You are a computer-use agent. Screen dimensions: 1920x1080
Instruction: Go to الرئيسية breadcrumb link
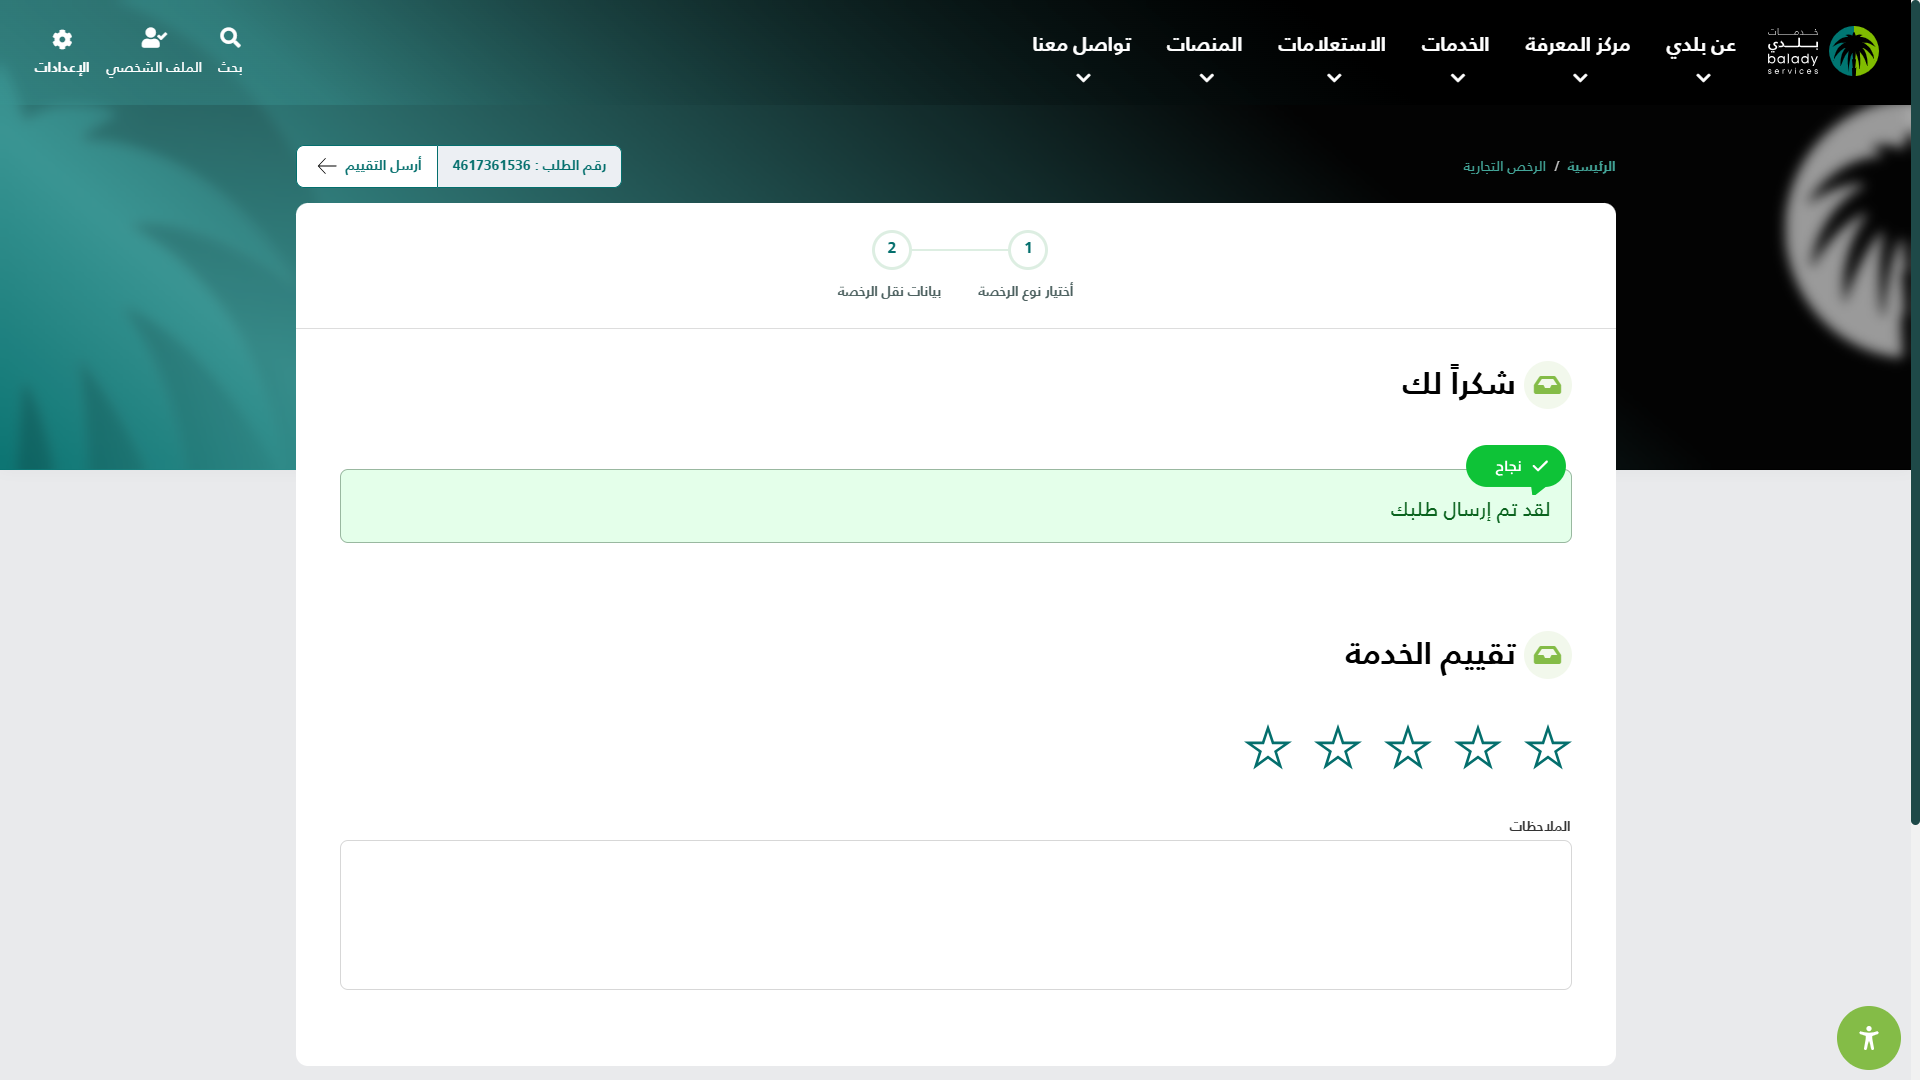[1590, 167]
